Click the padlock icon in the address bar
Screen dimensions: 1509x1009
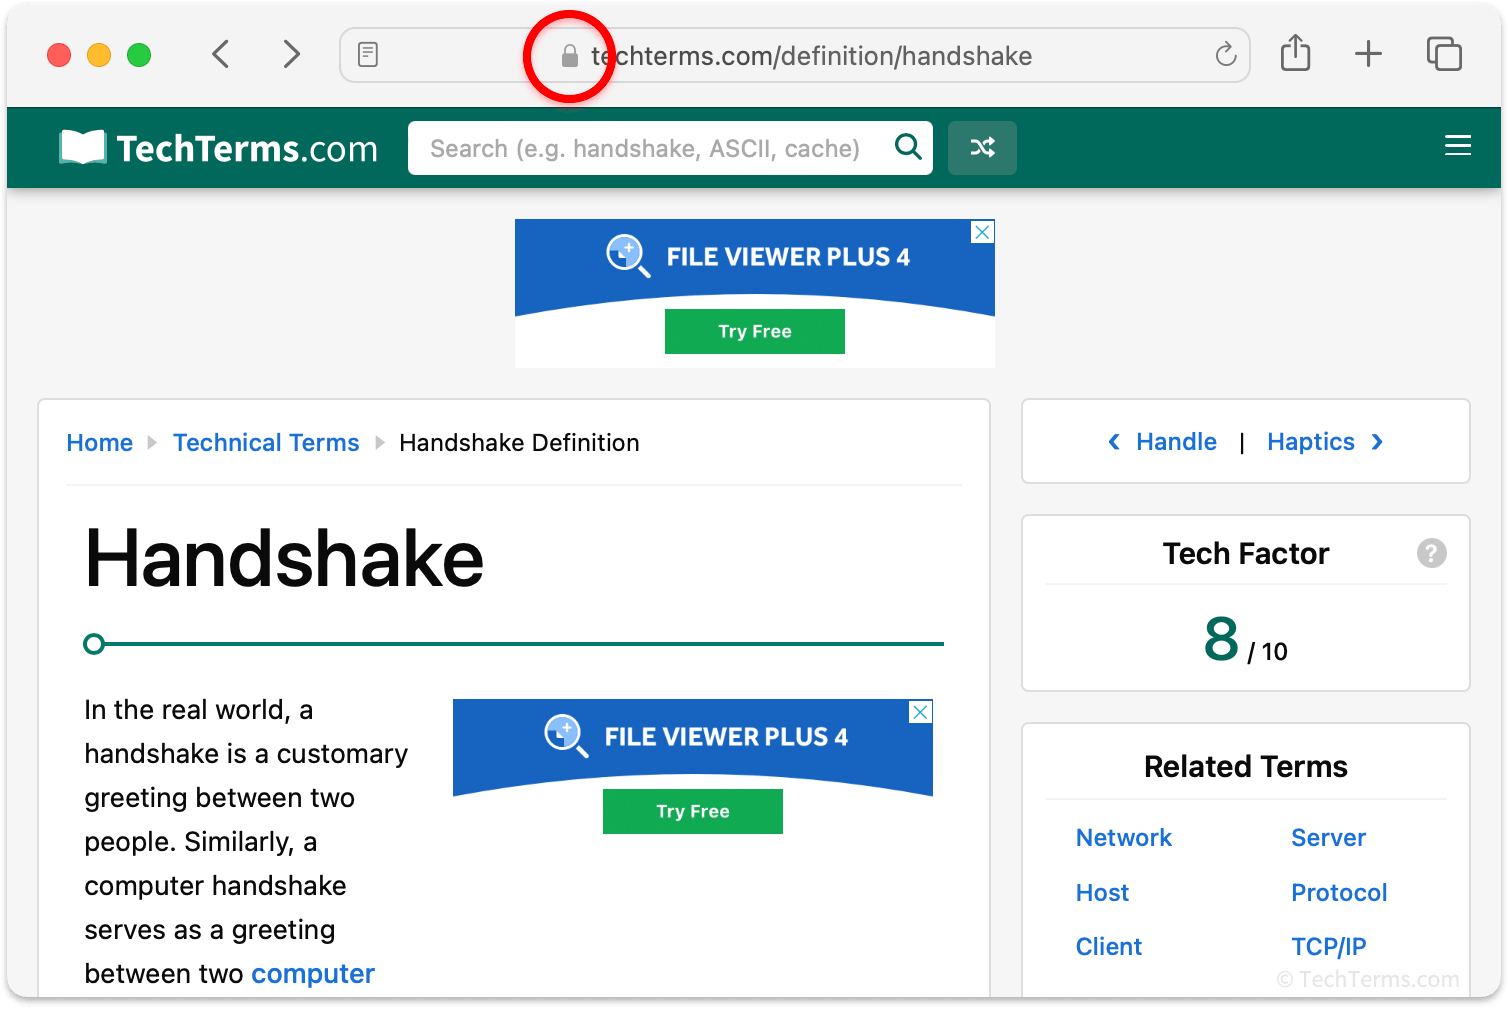coord(570,56)
